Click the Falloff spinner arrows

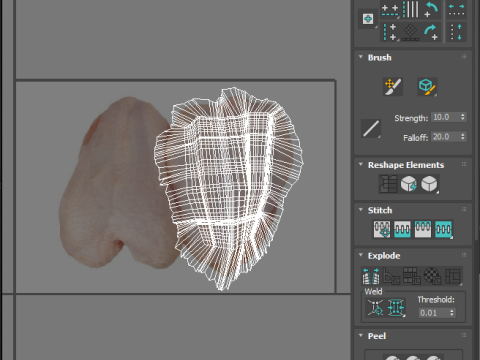(463, 137)
